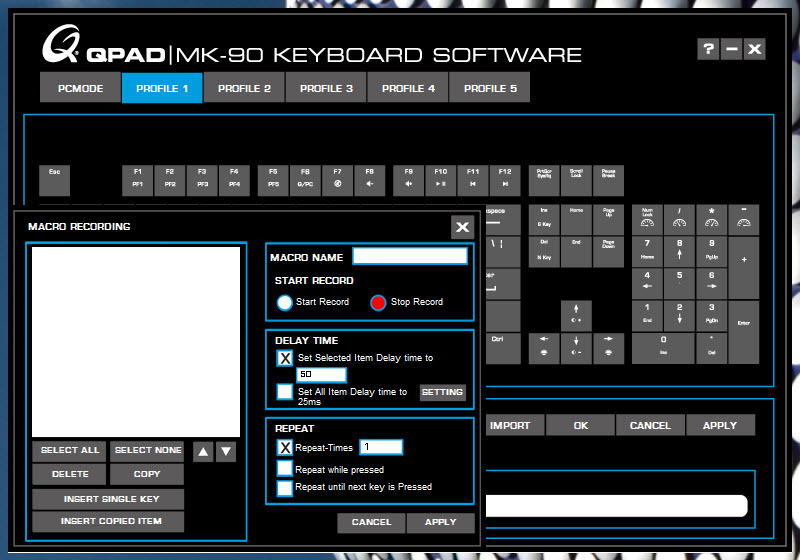Image resolution: width=800 pixels, height=560 pixels.
Task: Click the numpad 8 up-arrow key
Action: 679,251
